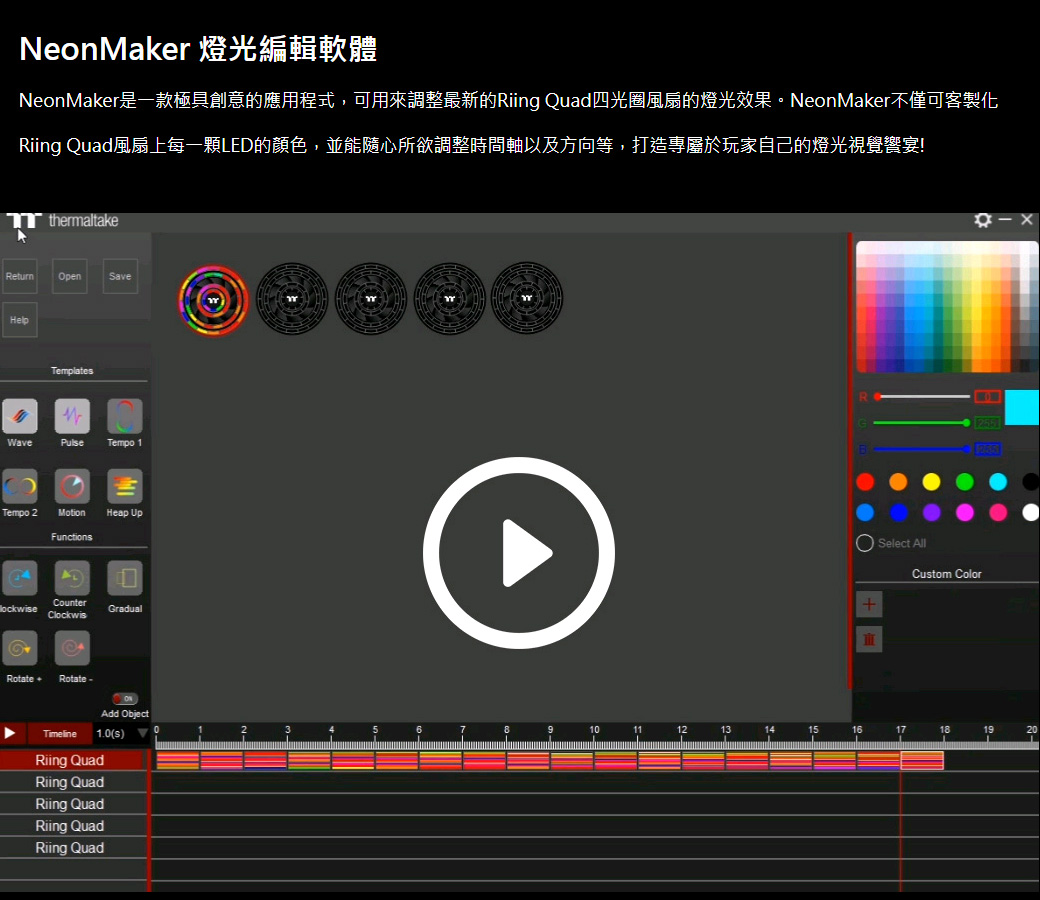Screen dimensions: 1040x900
Task: Play the video with the large play button
Action: coord(519,552)
